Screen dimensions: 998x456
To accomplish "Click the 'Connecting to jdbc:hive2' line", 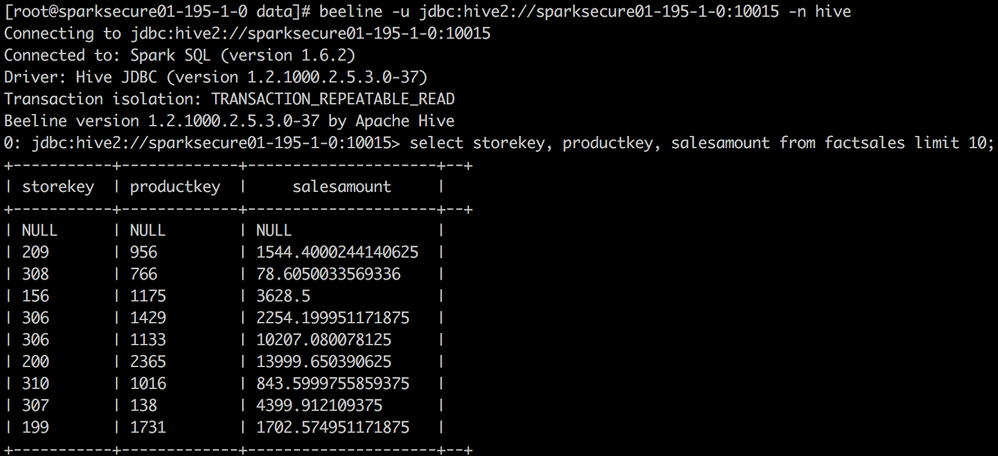I will [x=247, y=33].
